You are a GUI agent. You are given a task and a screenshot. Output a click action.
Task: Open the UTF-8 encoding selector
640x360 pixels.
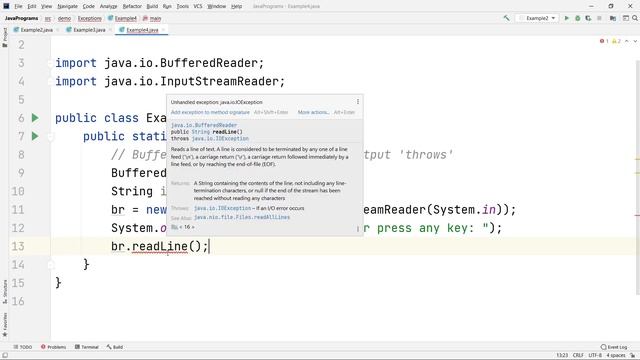pos(595,356)
